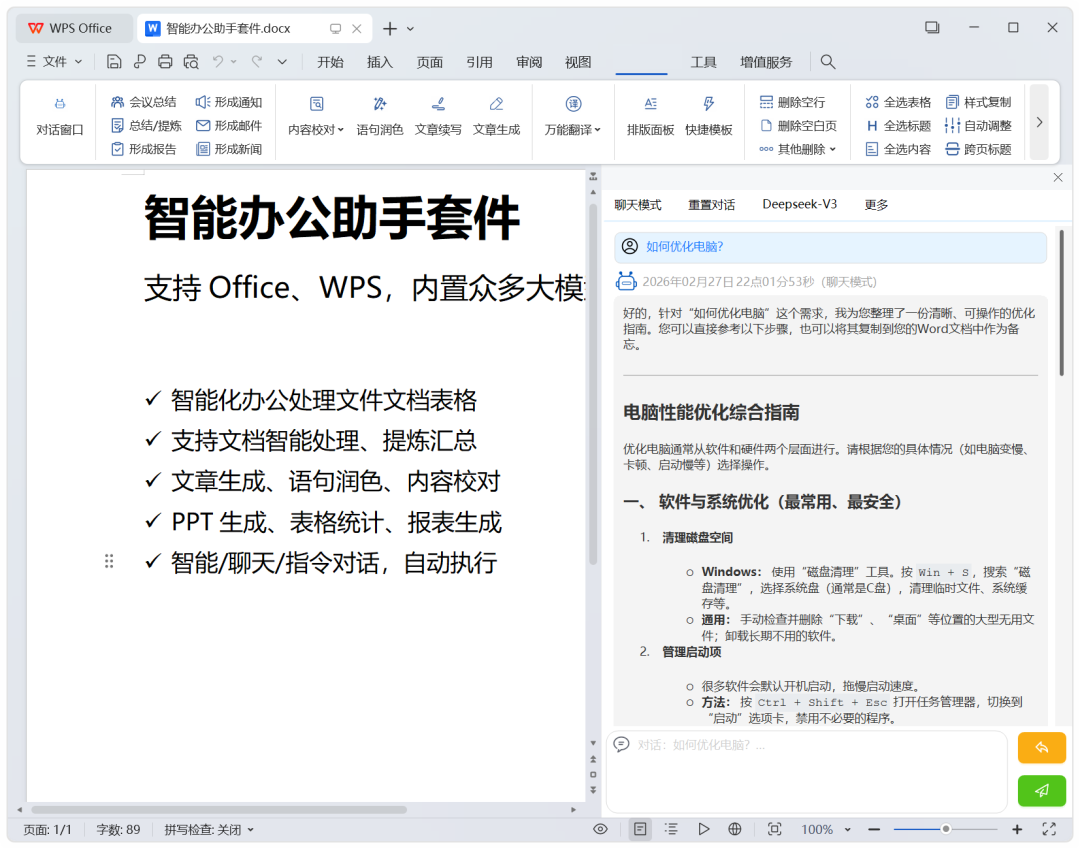Click the print icon in quick toolbar
1080x849 pixels.
pos(165,62)
